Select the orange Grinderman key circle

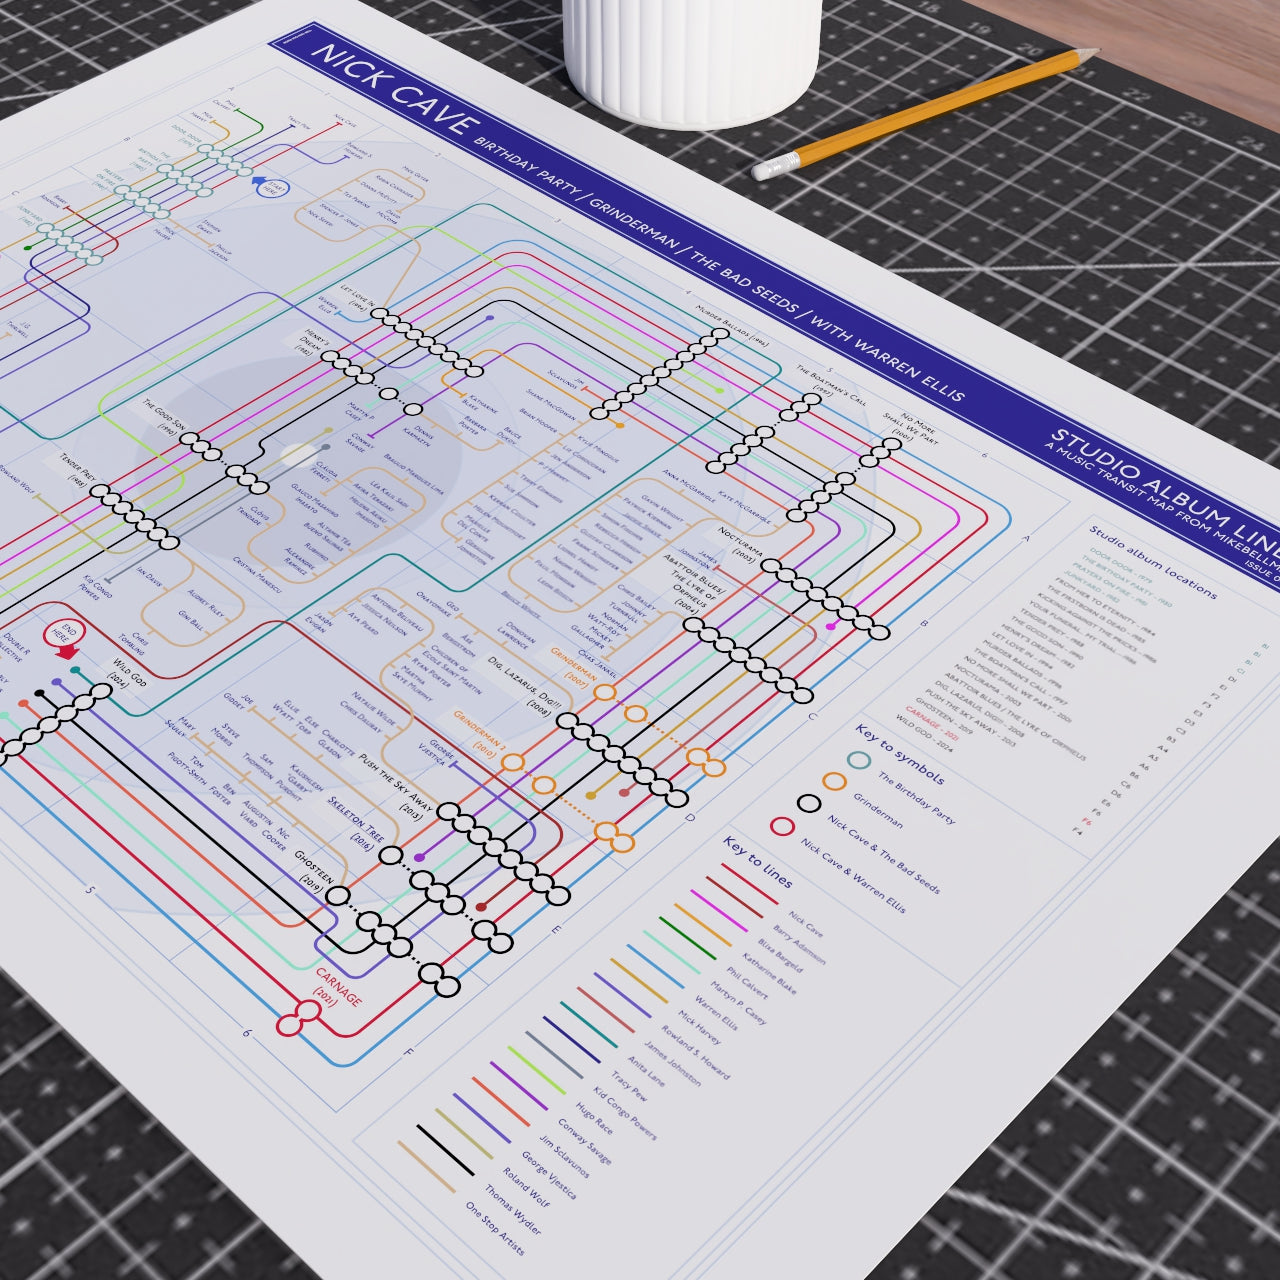[834, 780]
